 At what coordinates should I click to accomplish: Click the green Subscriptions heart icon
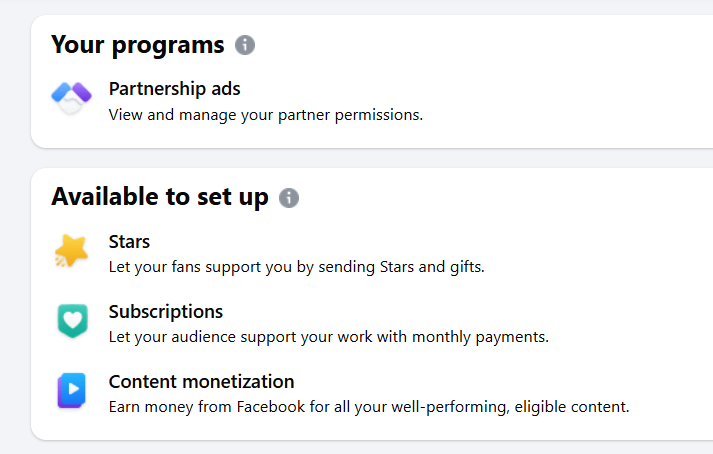click(71, 321)
